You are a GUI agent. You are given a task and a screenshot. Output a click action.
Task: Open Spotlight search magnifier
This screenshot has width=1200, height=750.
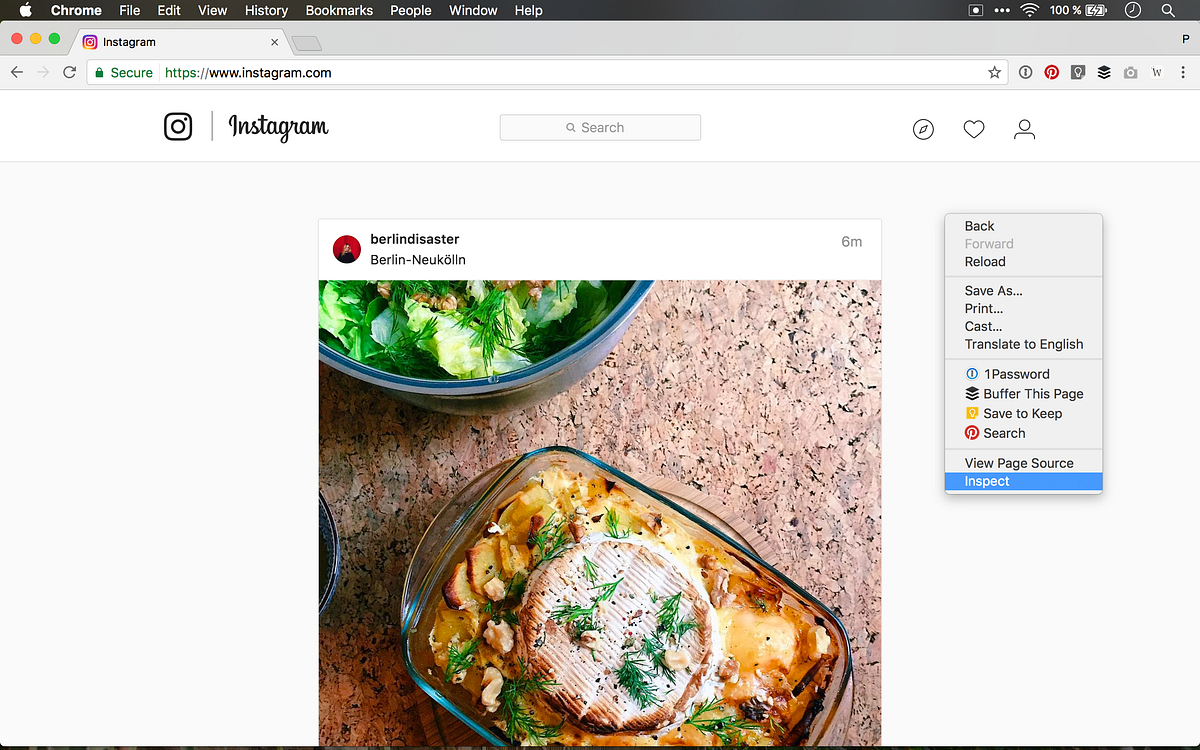coord(1168,10)
